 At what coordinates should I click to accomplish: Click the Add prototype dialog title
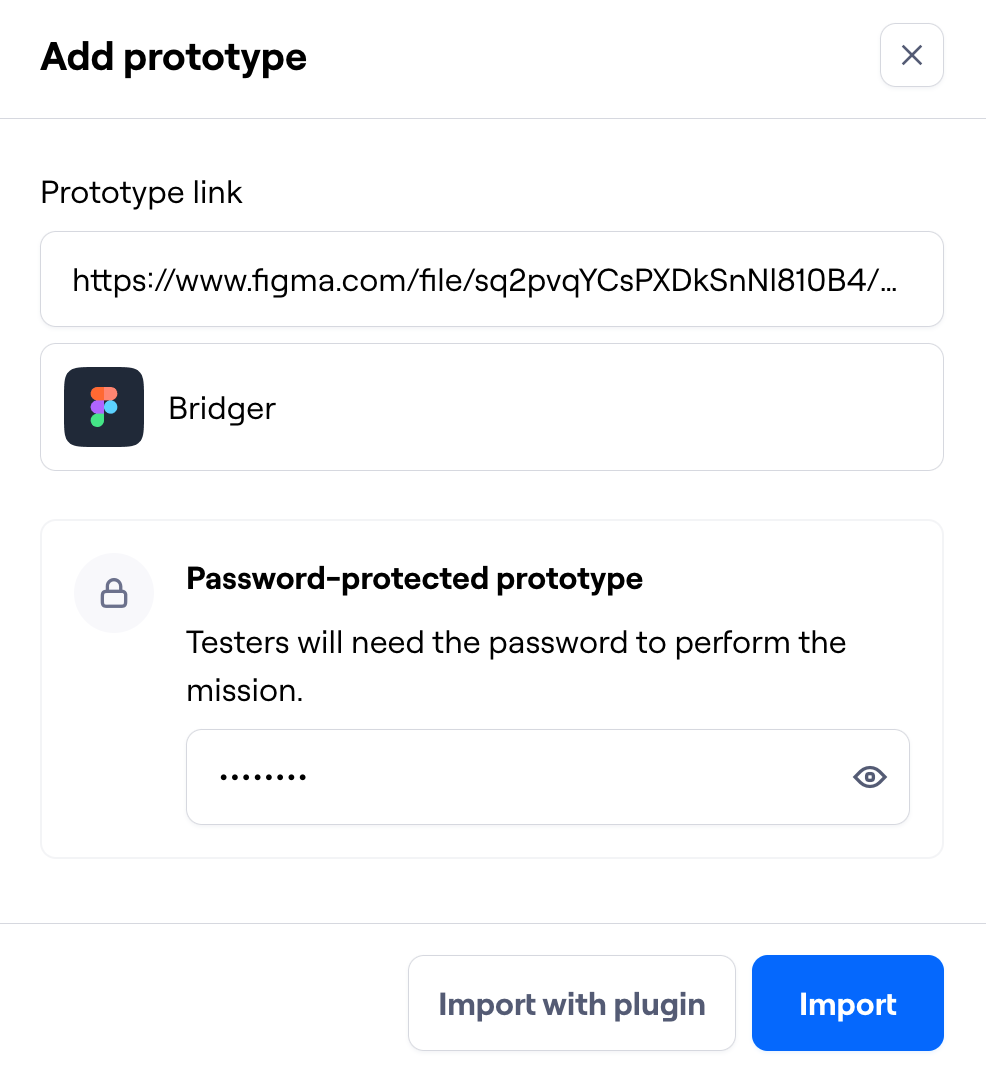click(173, 57)
